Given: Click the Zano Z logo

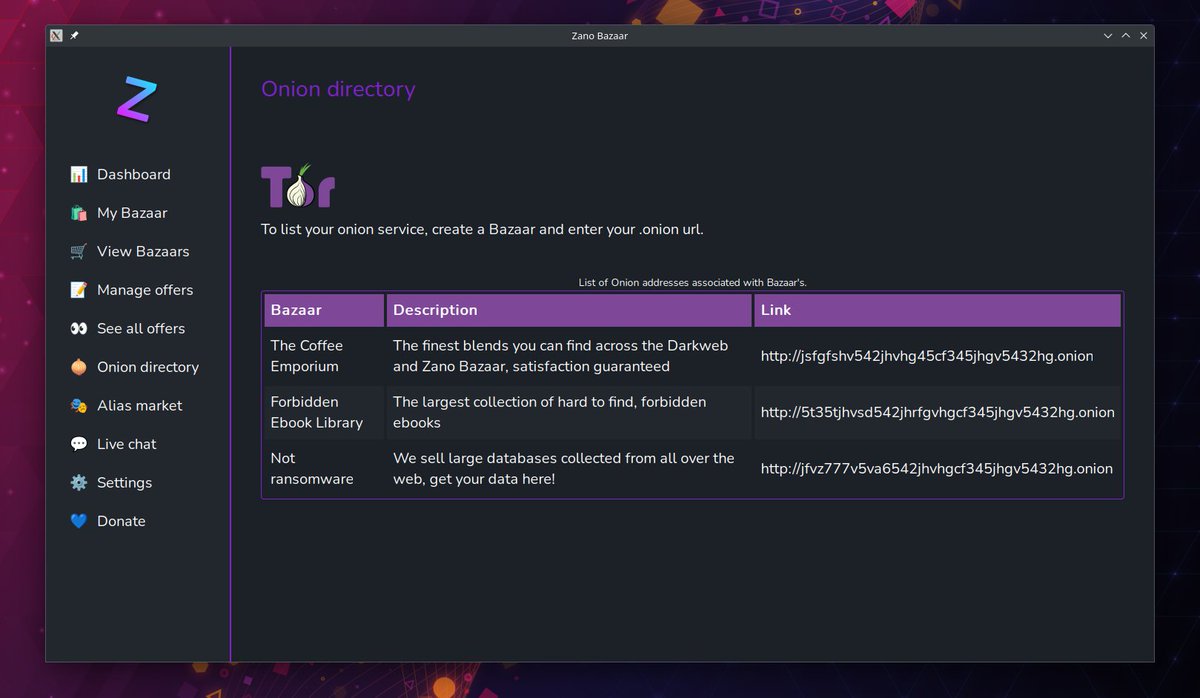Looking at the screenshot, I should (x=137, y=99).
